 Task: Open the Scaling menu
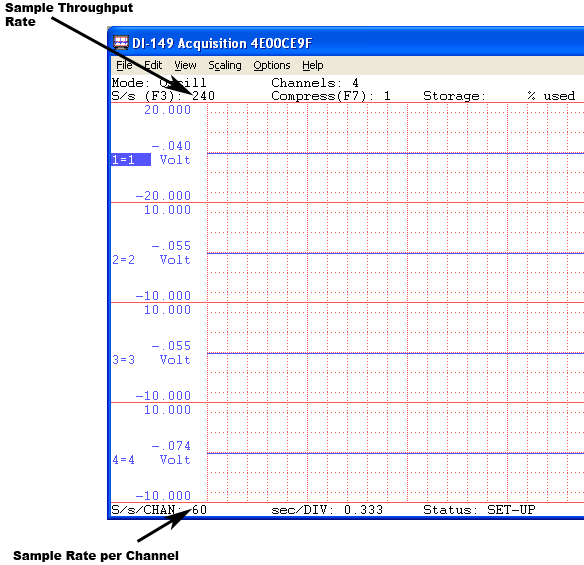tap(225, 65)
